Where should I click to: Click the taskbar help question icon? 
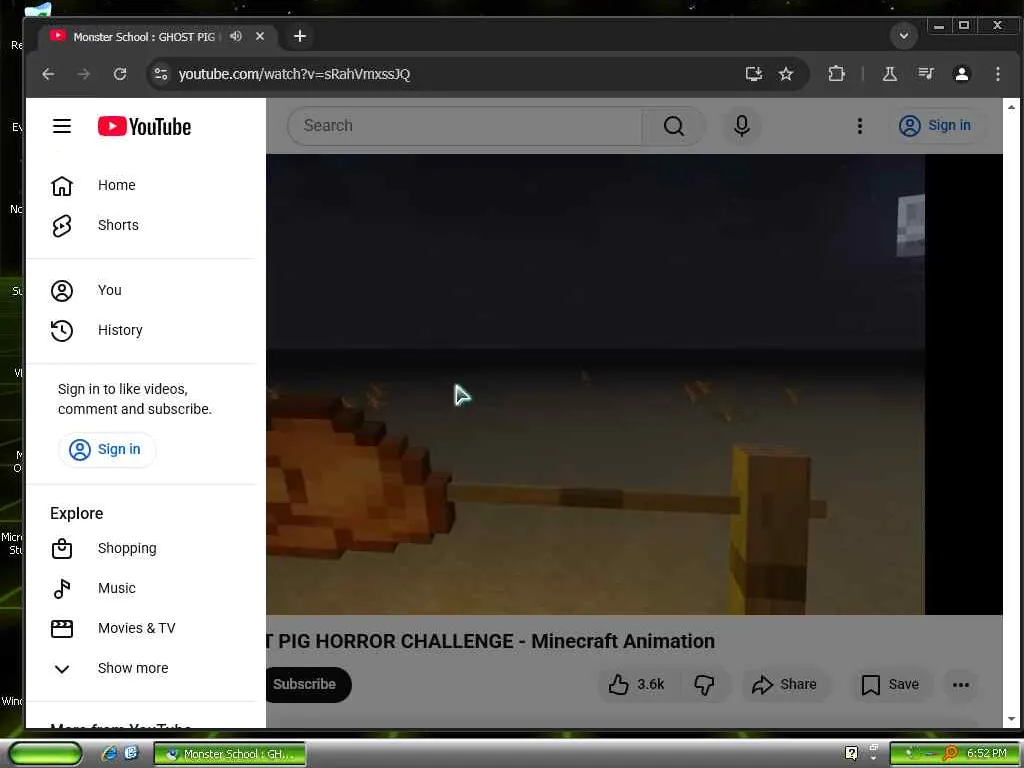coord(851,754)
